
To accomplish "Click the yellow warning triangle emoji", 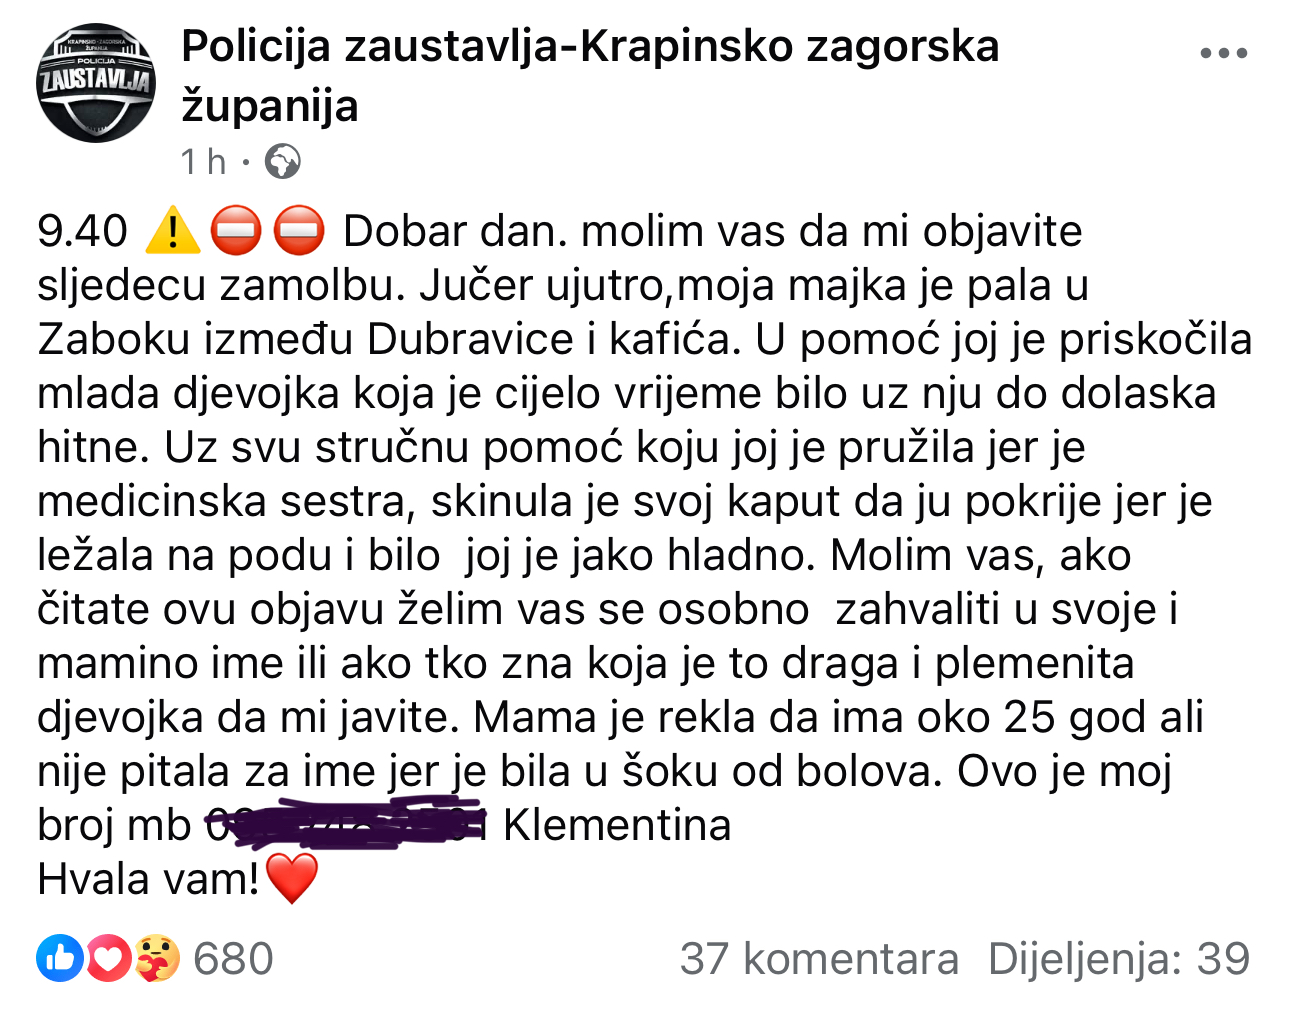I will (173, 231).
